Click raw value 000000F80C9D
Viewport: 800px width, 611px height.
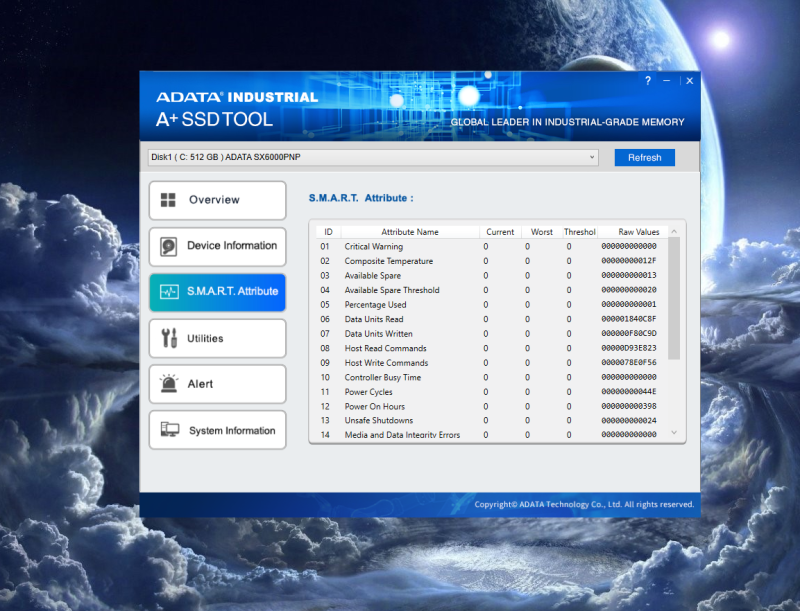pyautogui.click(x=629, y=334)
